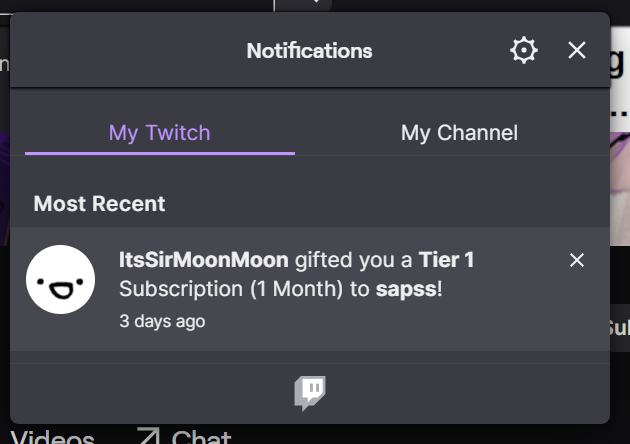Viewport: 630px width, 444px height.
Task: Click the bold 'Tier 1' text
Action: click(x=446, y=261)
